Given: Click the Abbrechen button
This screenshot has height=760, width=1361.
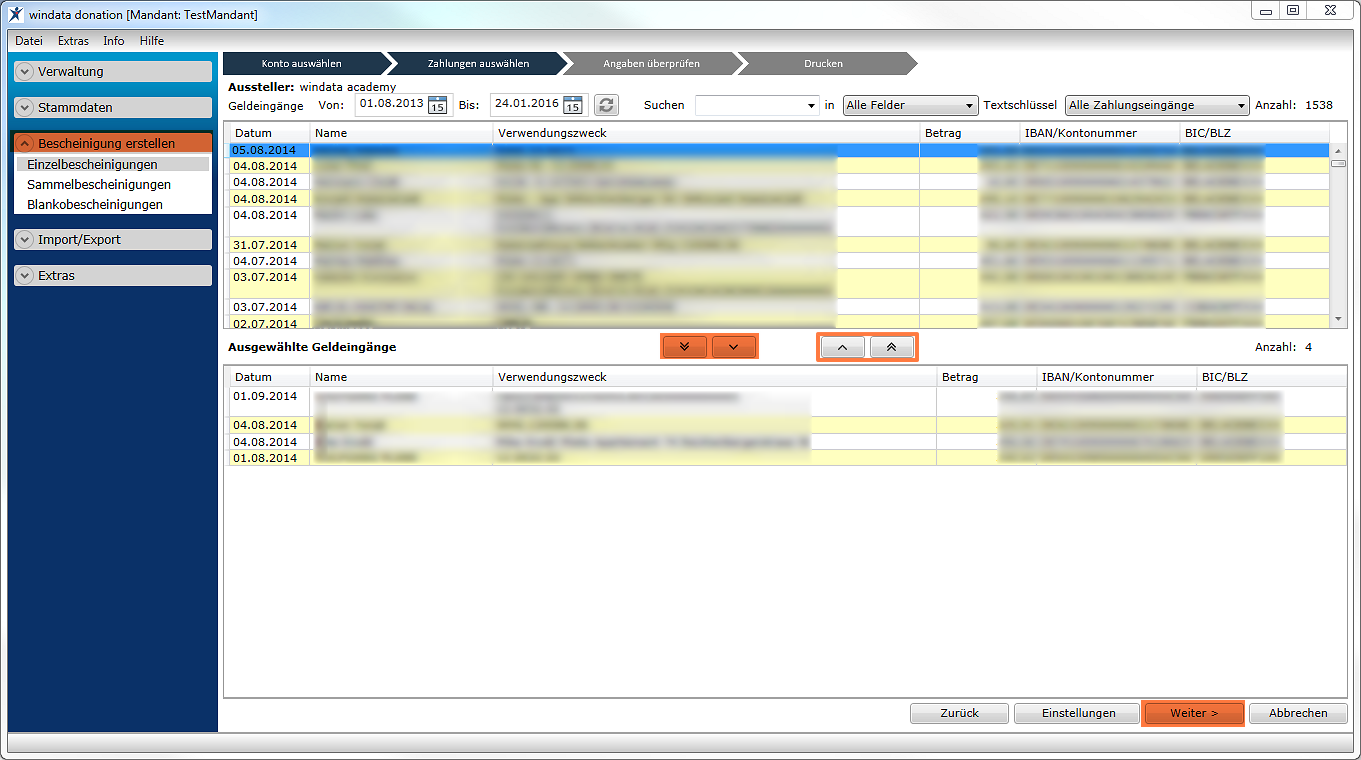Looking at the screenshot, I should click(1298, 713).
